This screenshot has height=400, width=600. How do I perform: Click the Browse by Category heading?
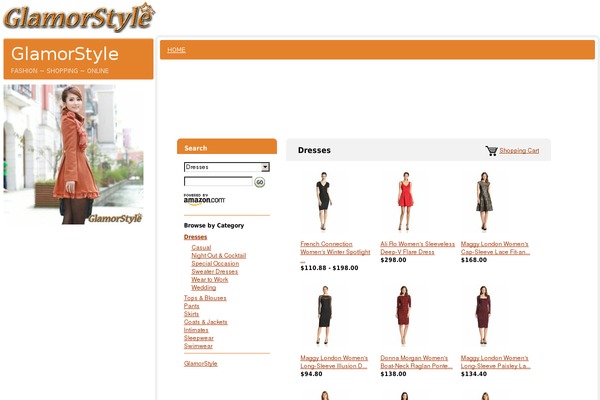(214, 225)
